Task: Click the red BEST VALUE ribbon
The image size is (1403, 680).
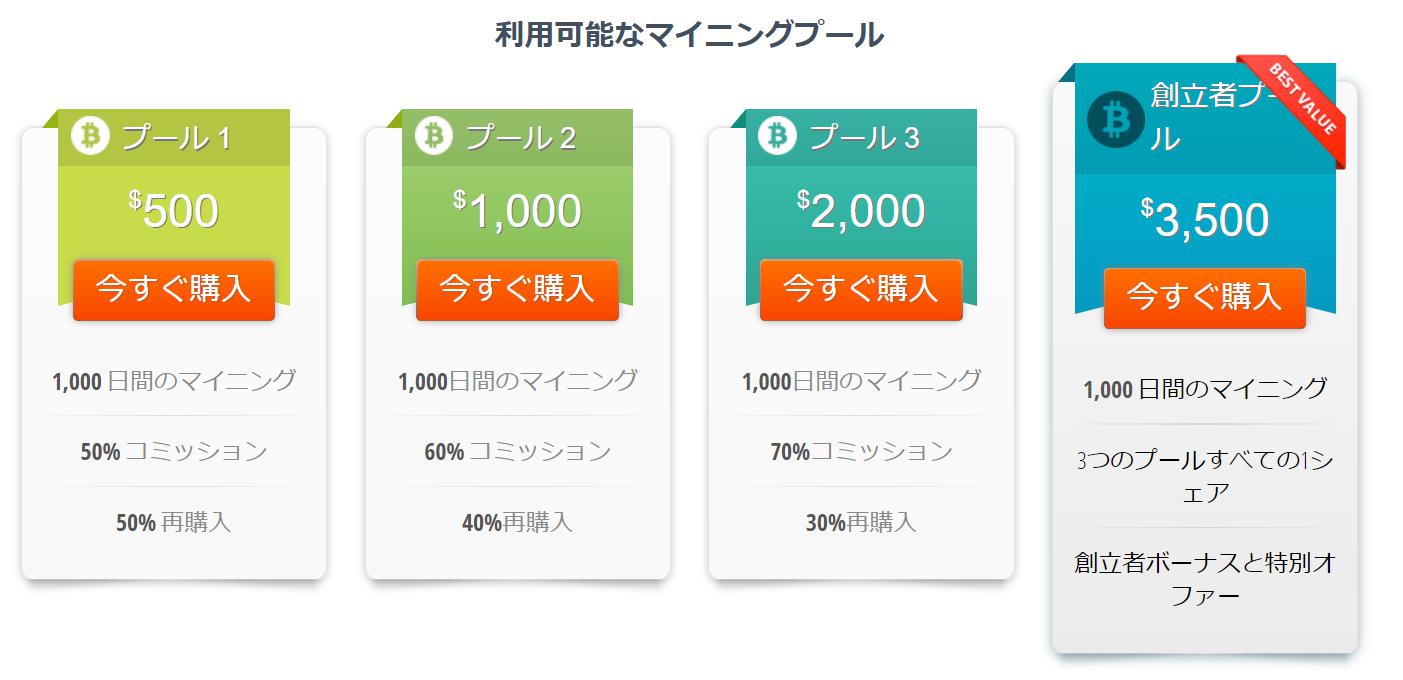Action: (1296, 106)
